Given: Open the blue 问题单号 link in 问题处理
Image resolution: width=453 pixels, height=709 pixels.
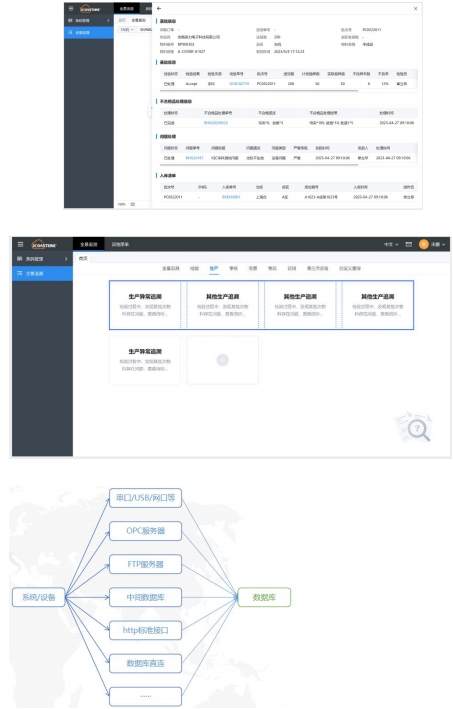Looking at the screenshot, I should coord(194,158).
